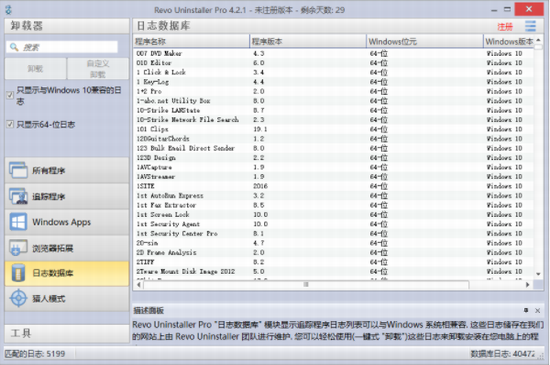Open the hamburger menu icon at top right

530,26
